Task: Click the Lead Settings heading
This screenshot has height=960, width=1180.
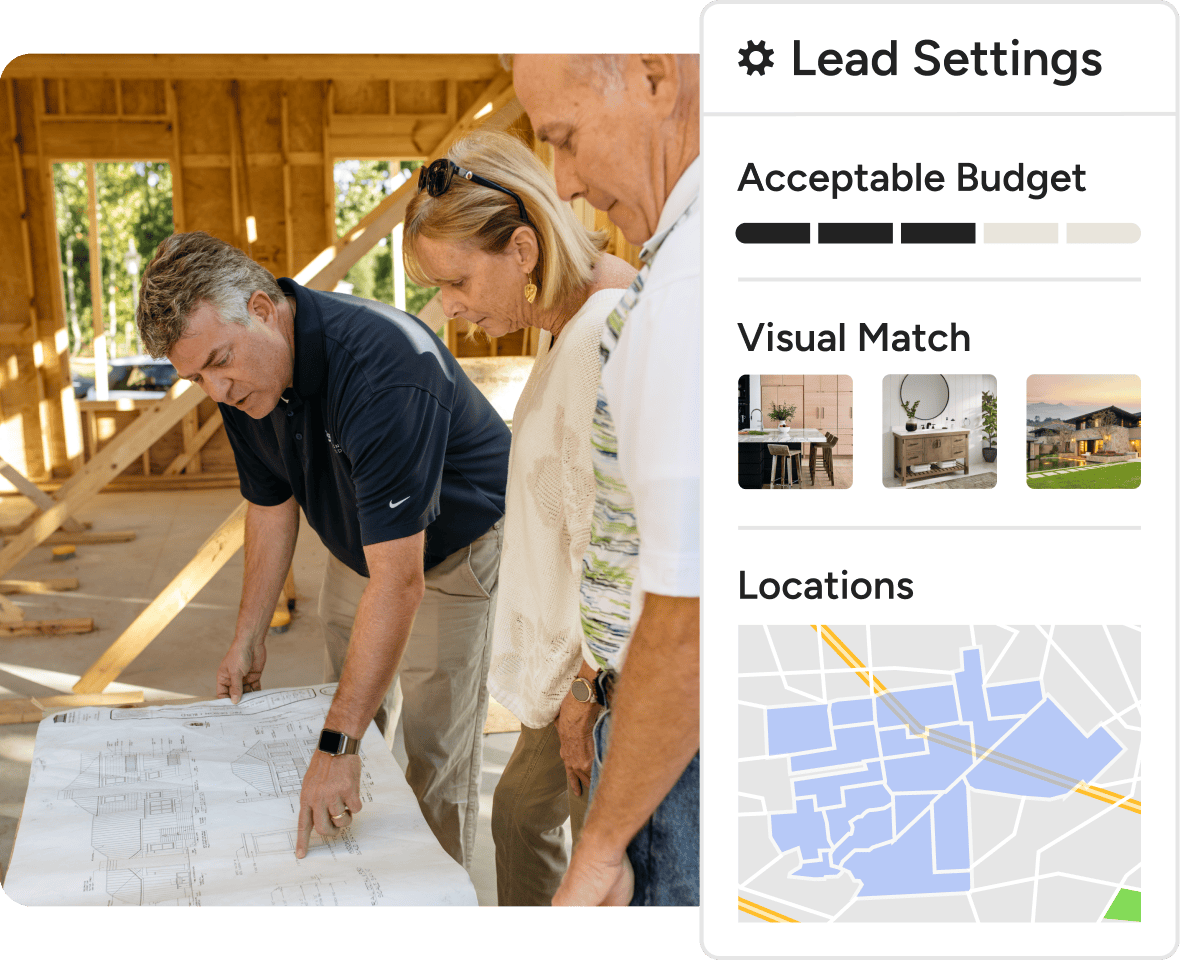Action: click(947, 59)
